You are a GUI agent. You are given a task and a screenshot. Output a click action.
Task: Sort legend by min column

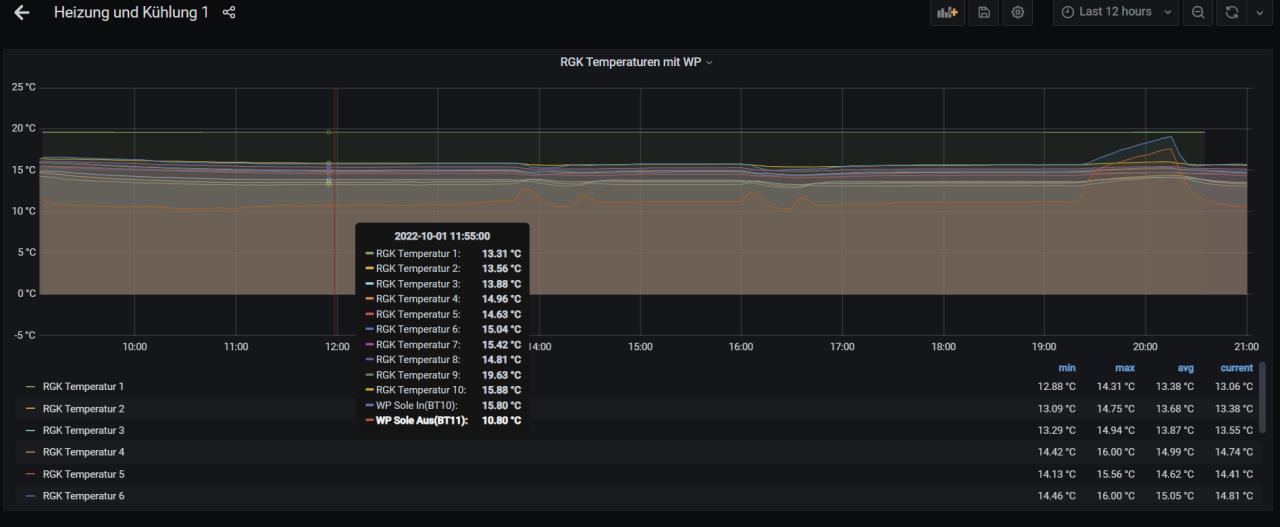(1066, 368)
